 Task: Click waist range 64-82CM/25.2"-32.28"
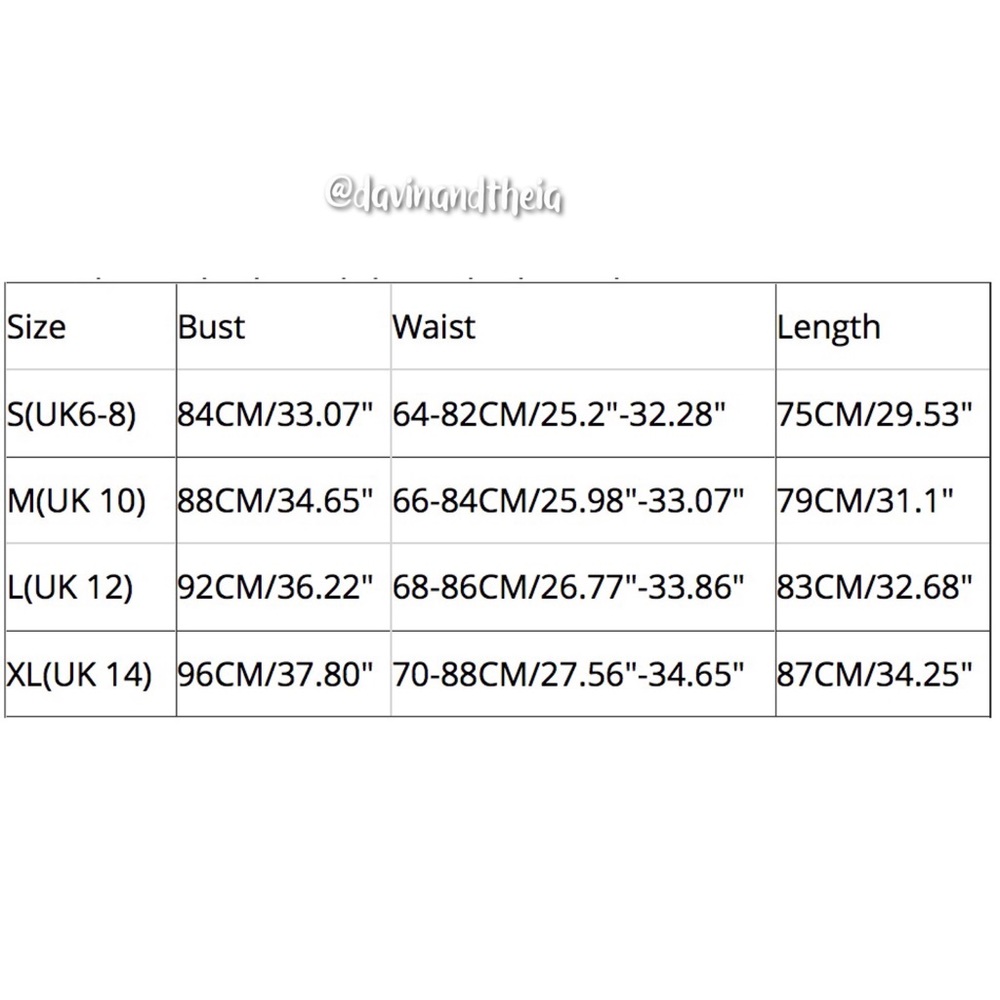click(x=559, y=415)
